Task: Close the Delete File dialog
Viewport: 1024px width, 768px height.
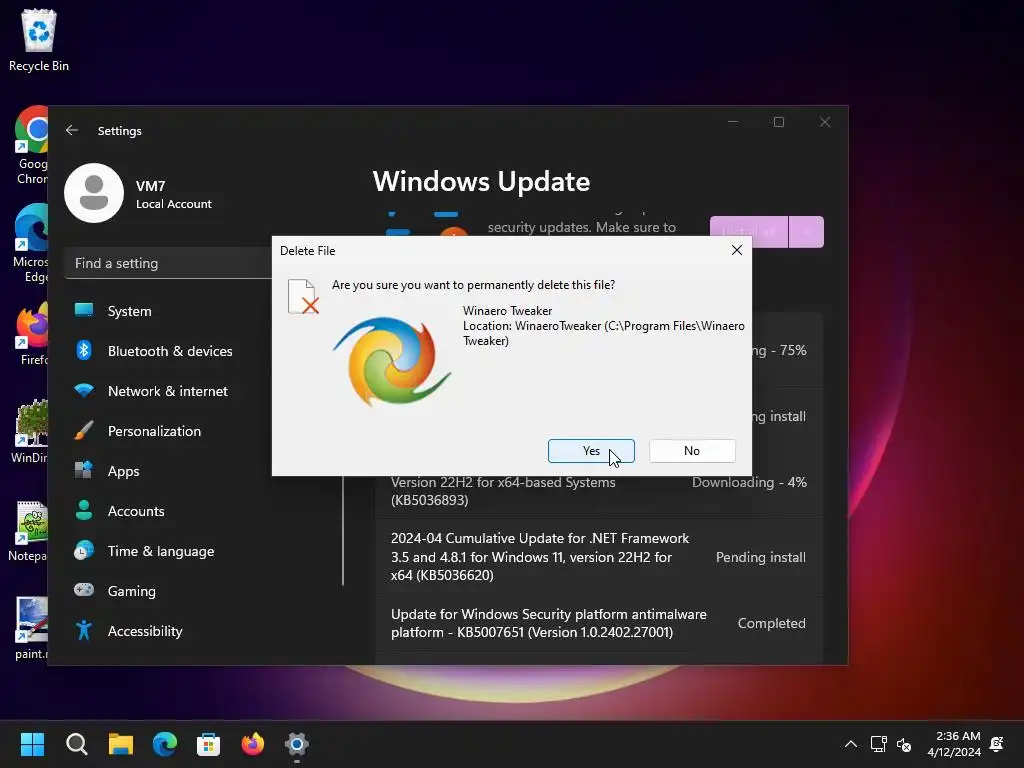Action: click(737, 250)
